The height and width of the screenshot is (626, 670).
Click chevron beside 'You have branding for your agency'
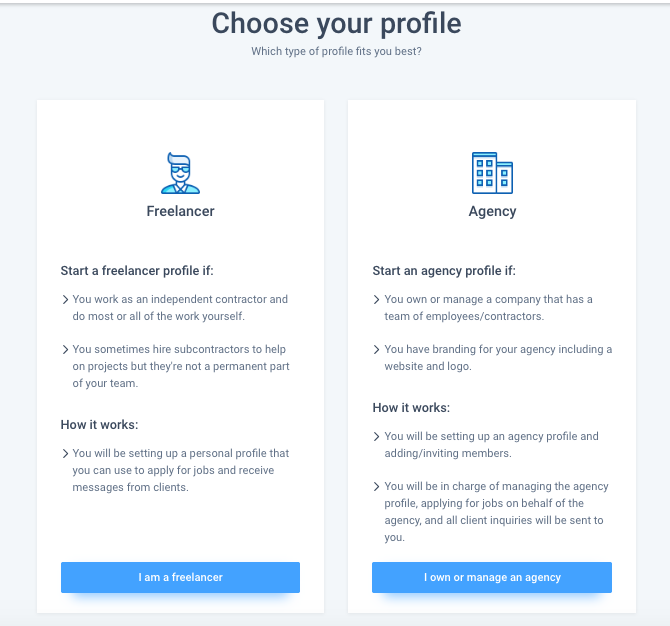(376, 350)
